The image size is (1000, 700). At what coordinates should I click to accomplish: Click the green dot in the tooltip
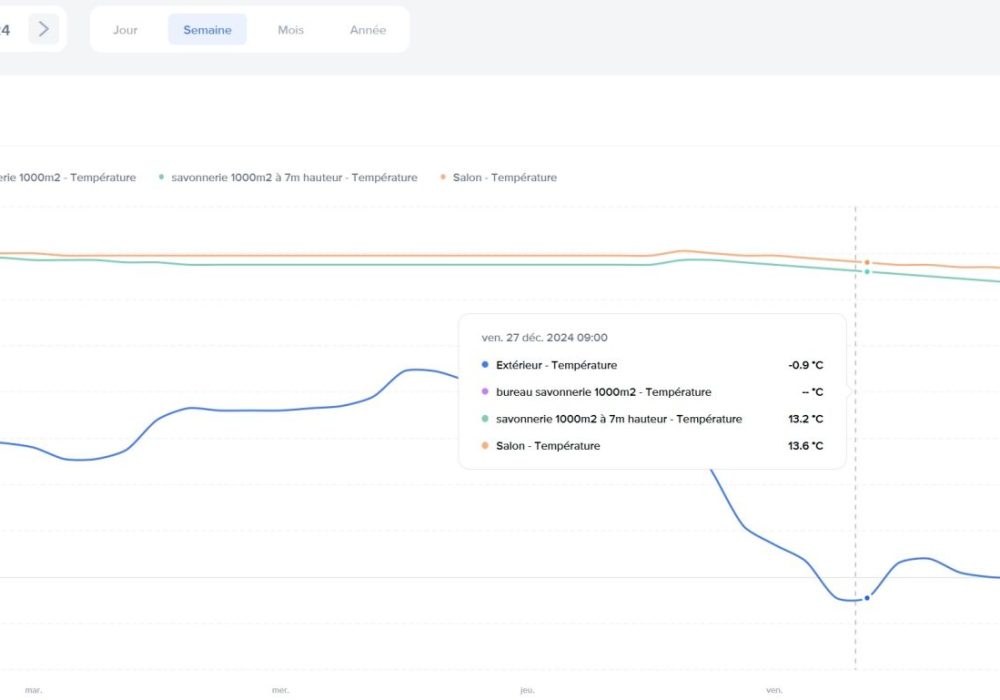pos(485,419)
